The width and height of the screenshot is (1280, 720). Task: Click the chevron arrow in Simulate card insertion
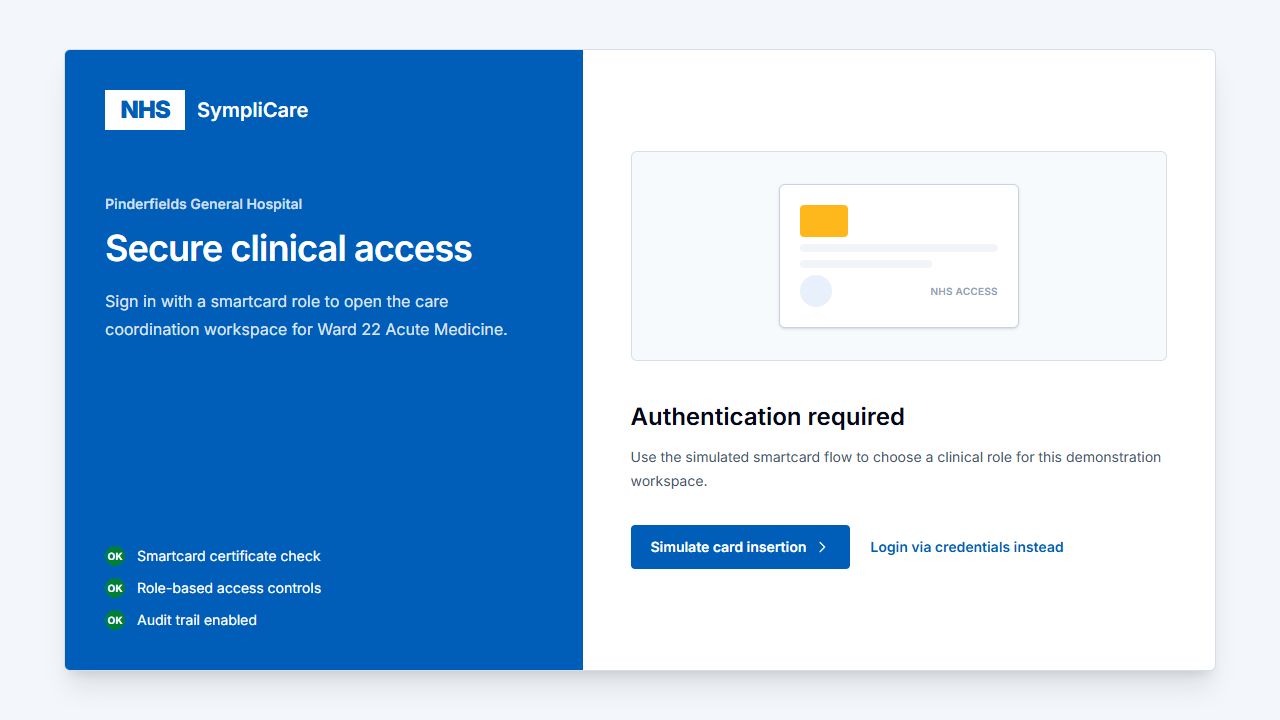[x=822, y=547]
